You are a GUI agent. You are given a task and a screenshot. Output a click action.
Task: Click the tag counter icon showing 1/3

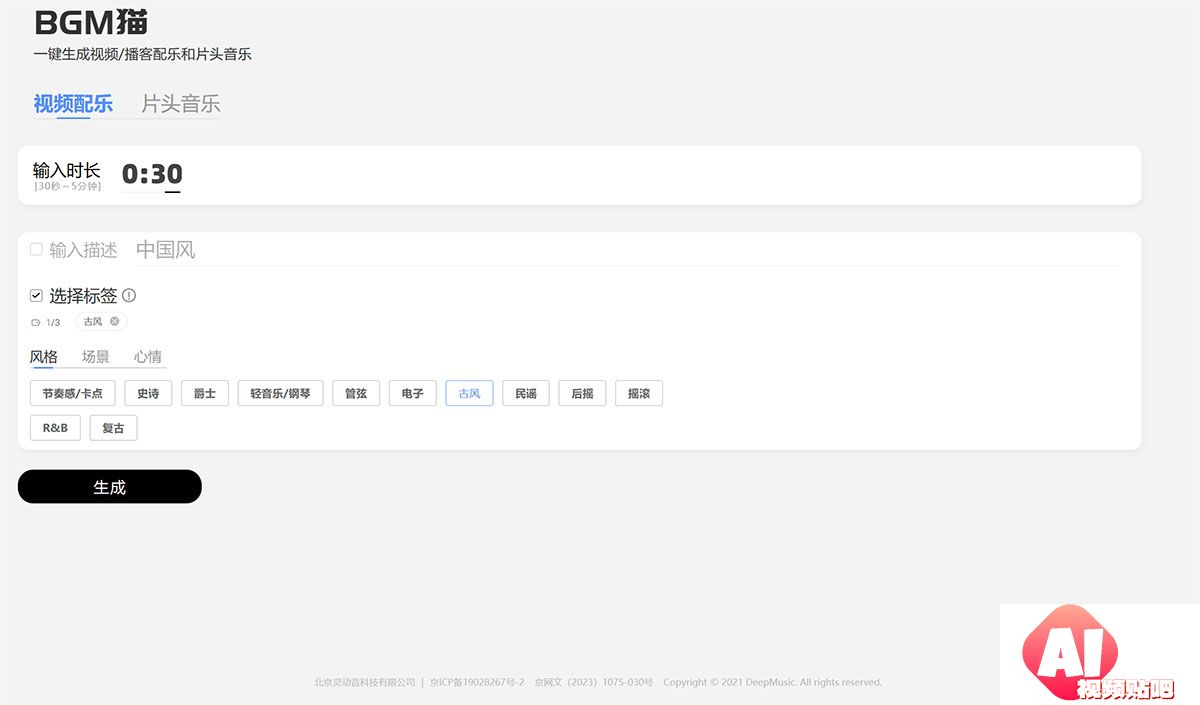tap(36, 323)
